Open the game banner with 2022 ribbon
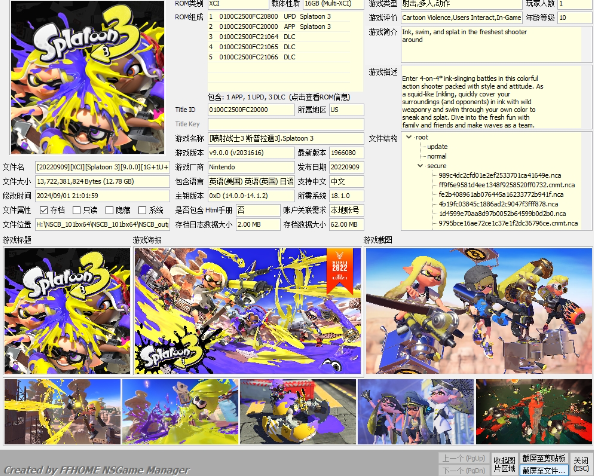 (x=248, y=311)
